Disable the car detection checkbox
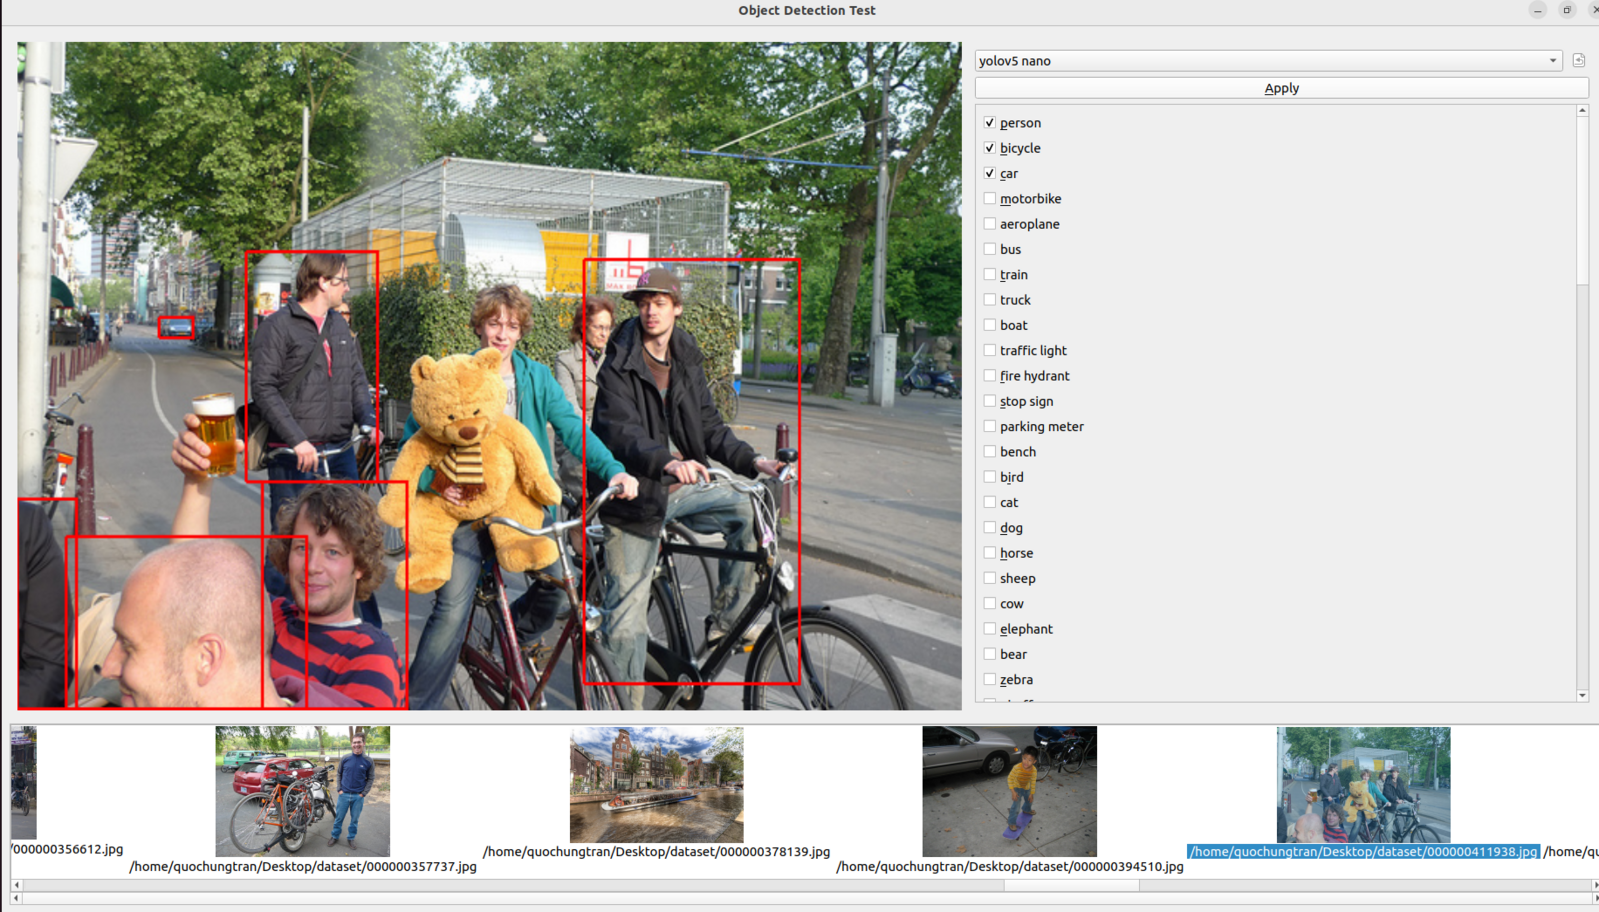The image size is (1599, 912). click(990, 173)
